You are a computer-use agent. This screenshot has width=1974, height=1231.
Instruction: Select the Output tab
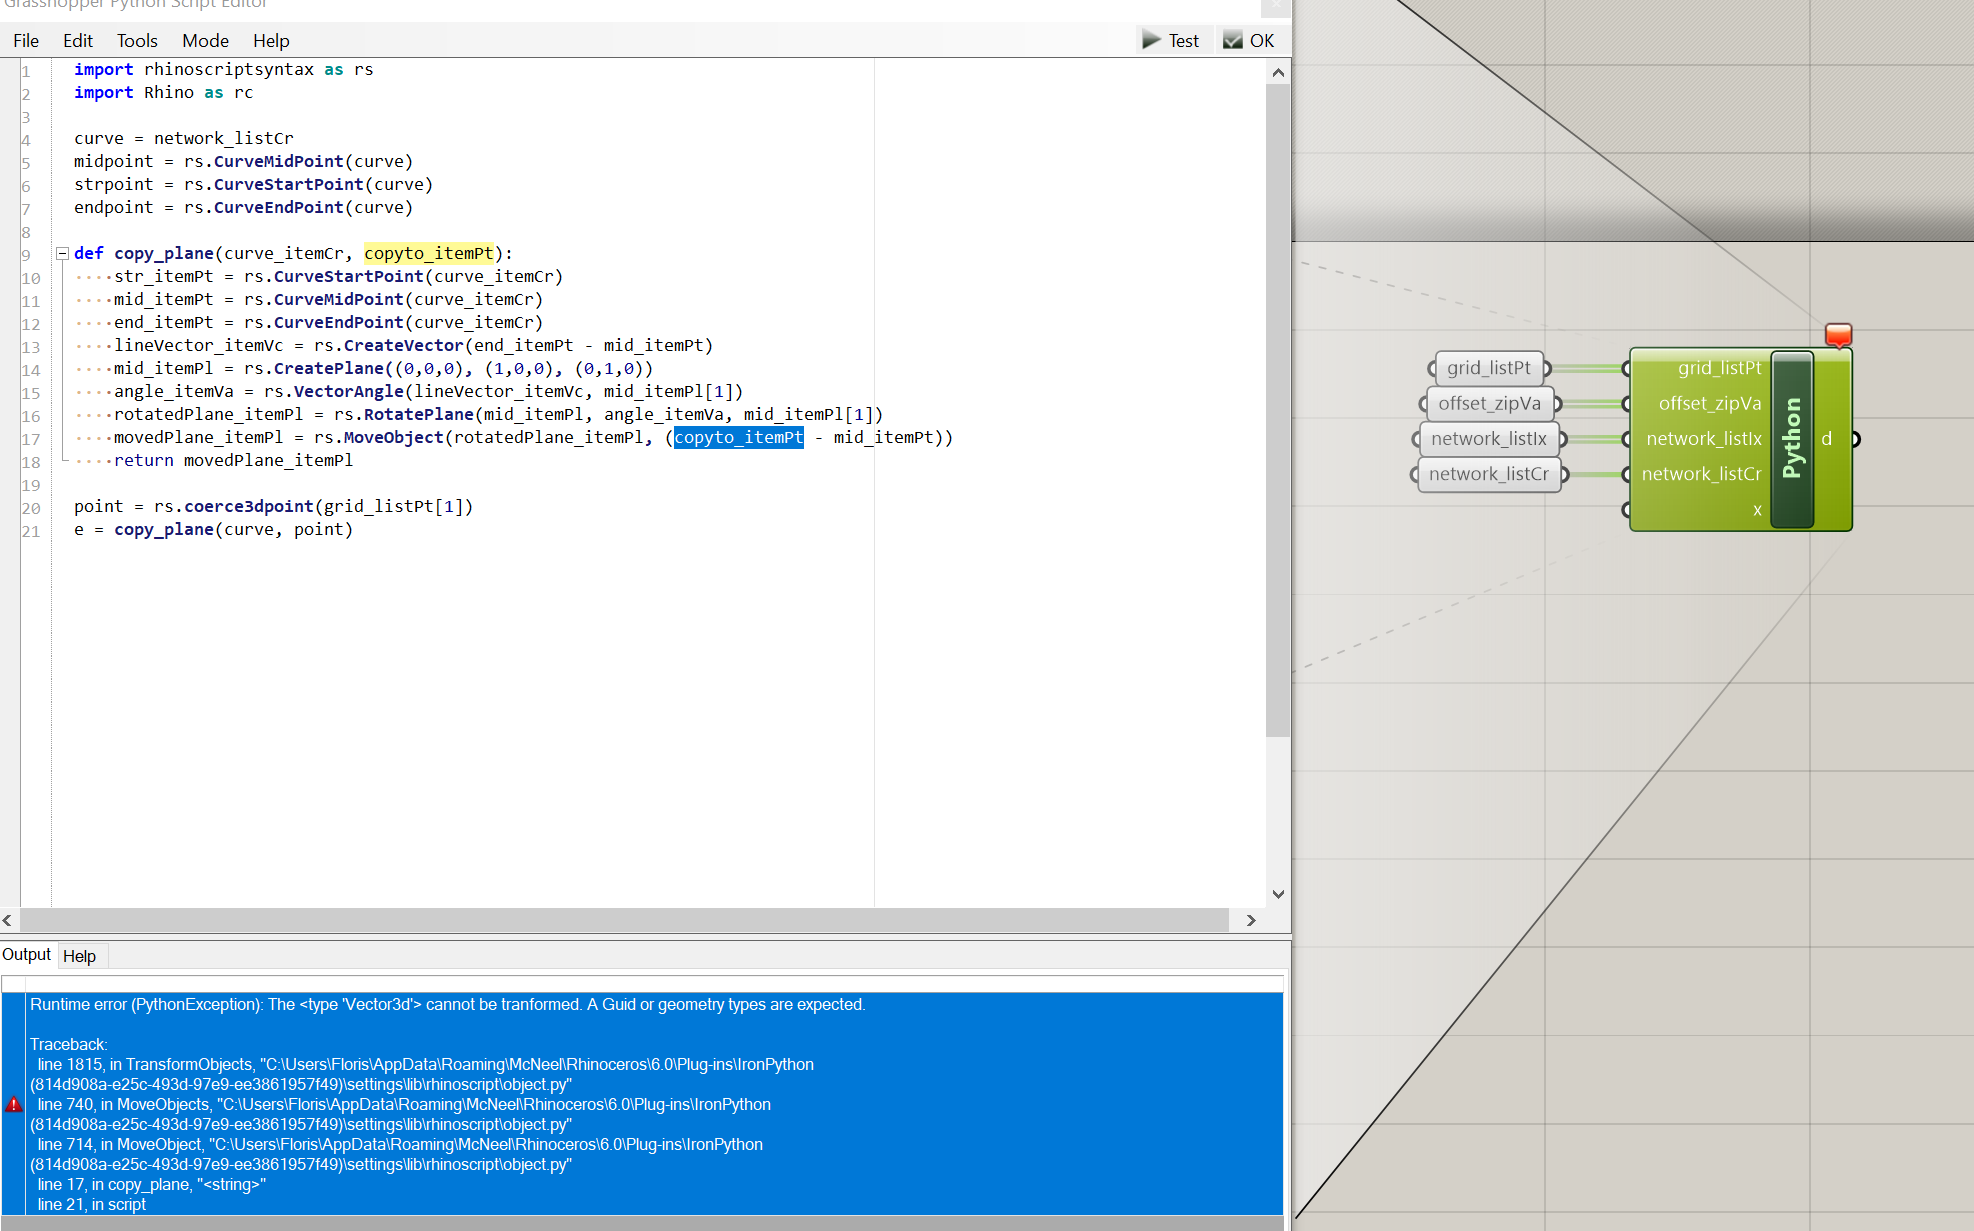pos(26,954)
